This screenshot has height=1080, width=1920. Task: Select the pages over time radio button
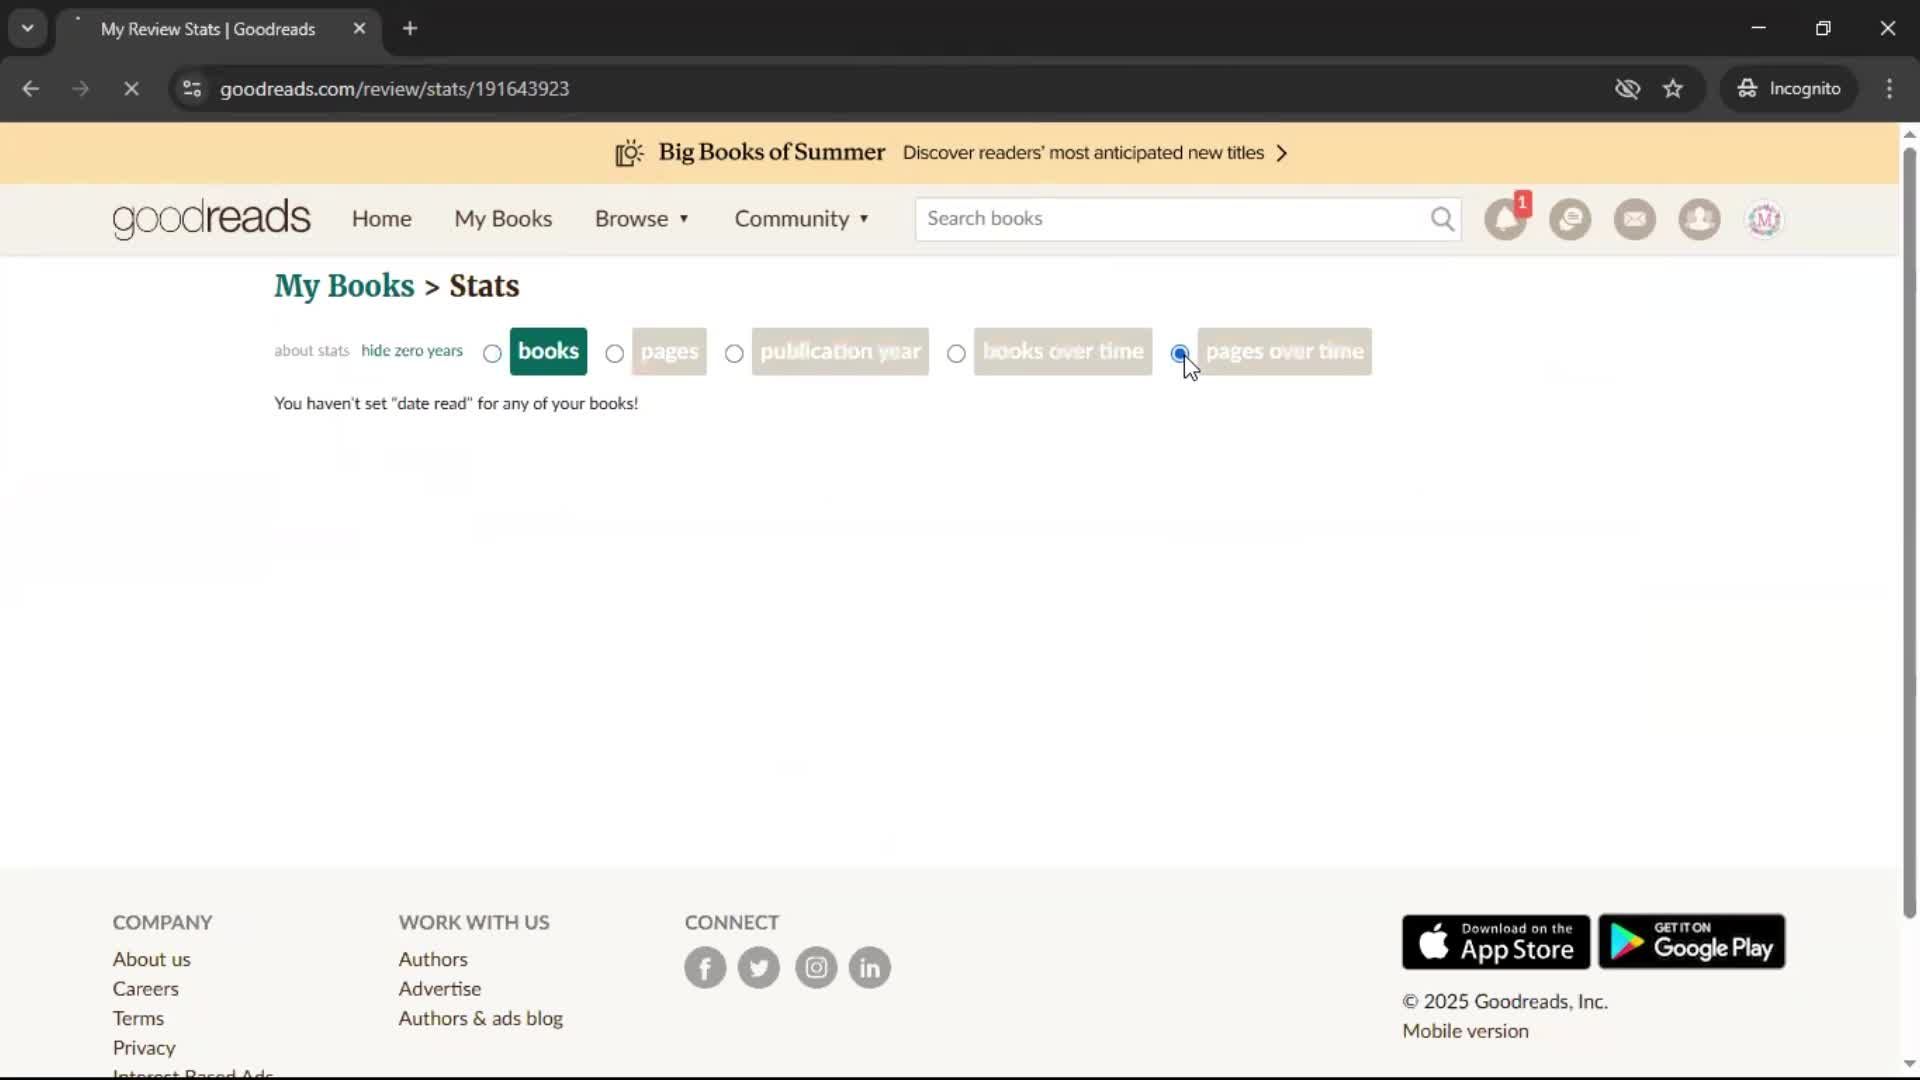click(1180, 353)
